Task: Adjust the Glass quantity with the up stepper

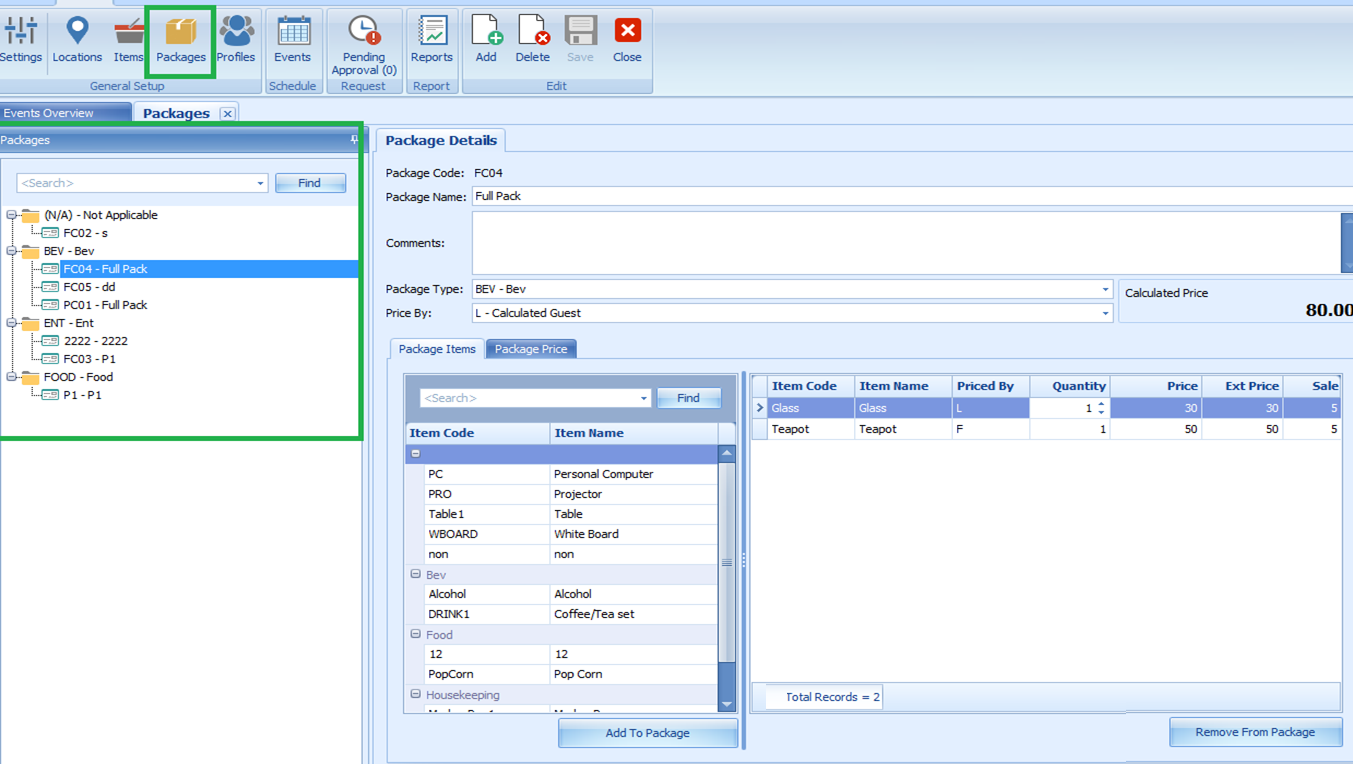Action: (1103, 403)
